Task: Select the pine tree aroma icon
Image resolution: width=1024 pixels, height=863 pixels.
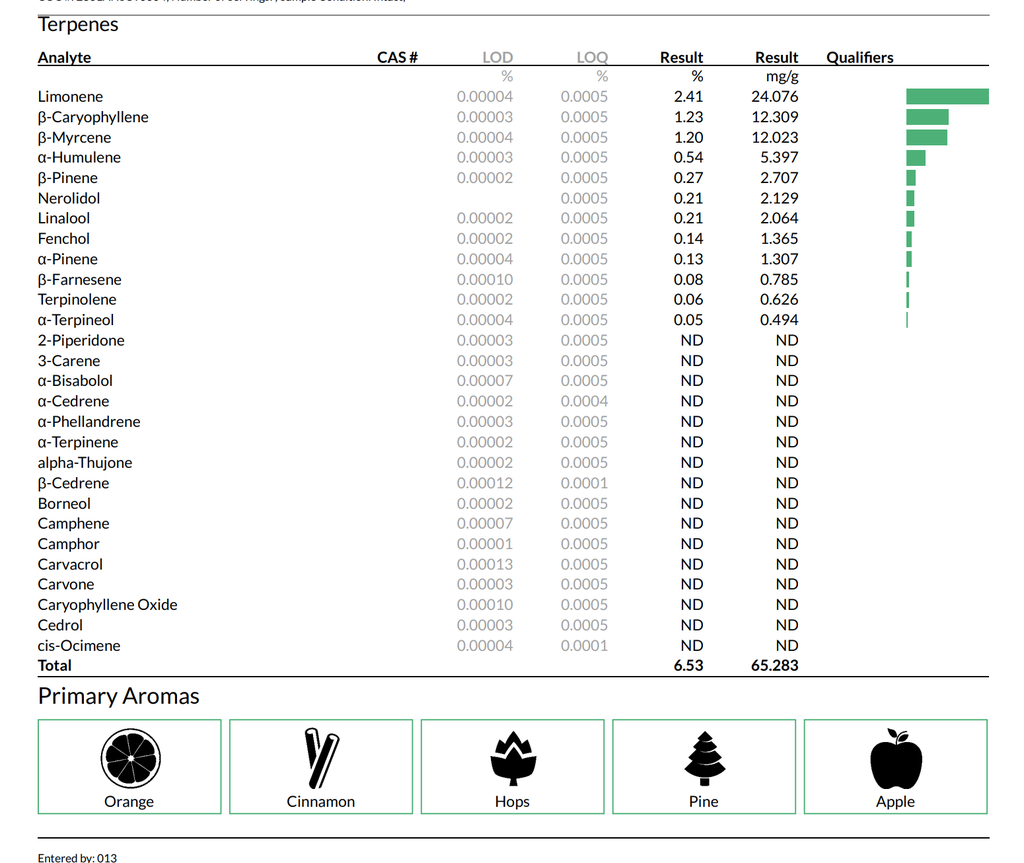Action: click(x=704, y=759)
